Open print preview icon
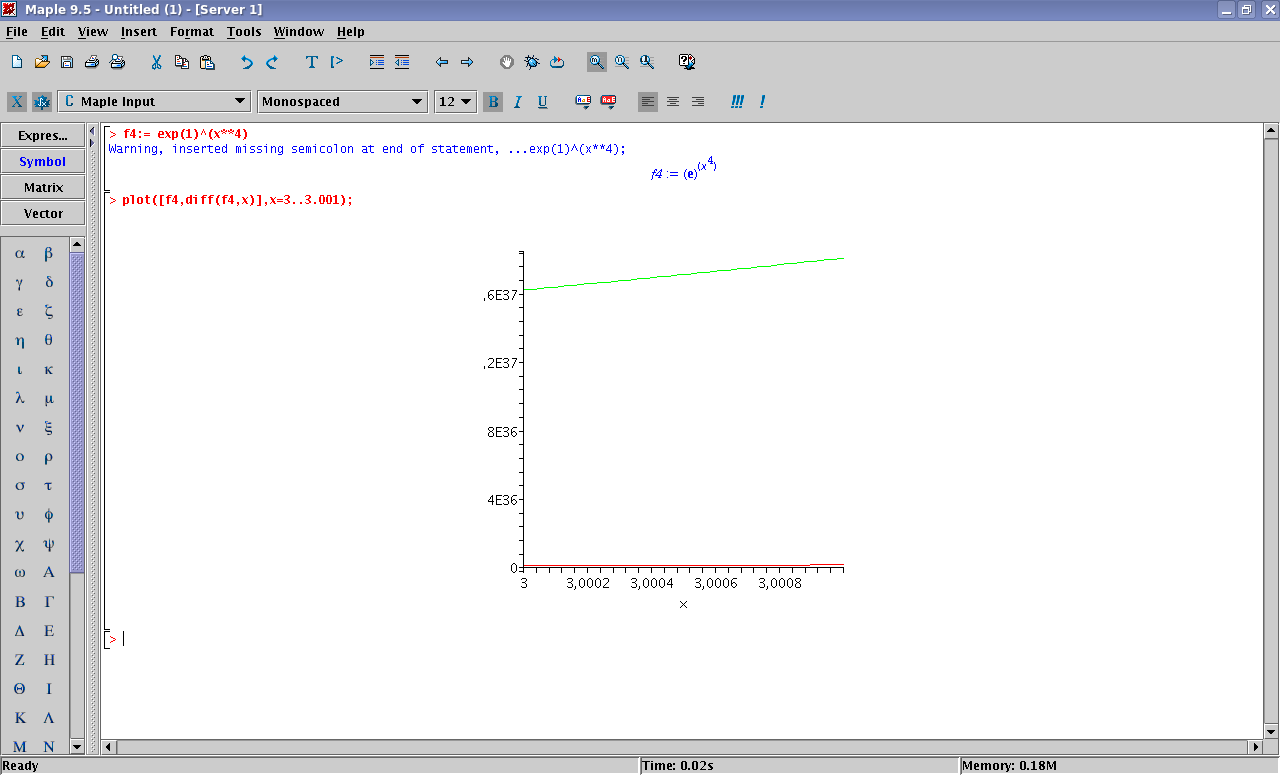Image resolution: width=1280 pixels, height=775 pixels. coord(117,62)
